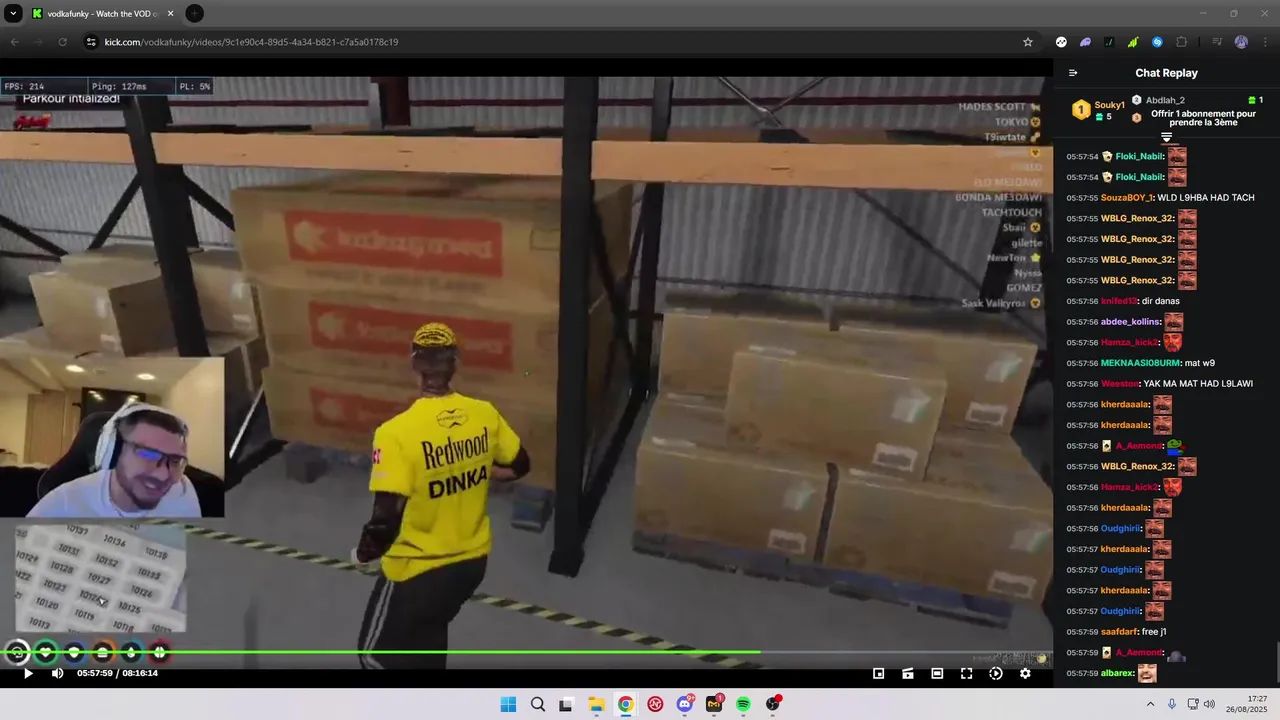Open the Chrome tab search dropdown
The width and height of the screenshot is (1280, 720).
(14, 14)
